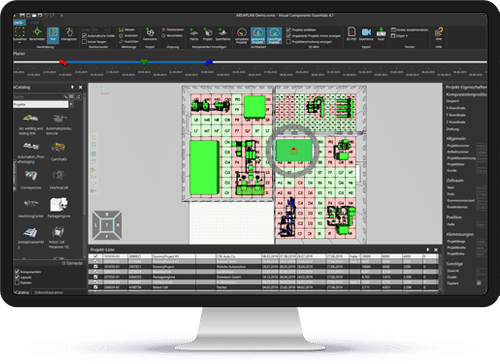The image size is (500, 364).
Task: Start the Experience video export
Action: 366,34
